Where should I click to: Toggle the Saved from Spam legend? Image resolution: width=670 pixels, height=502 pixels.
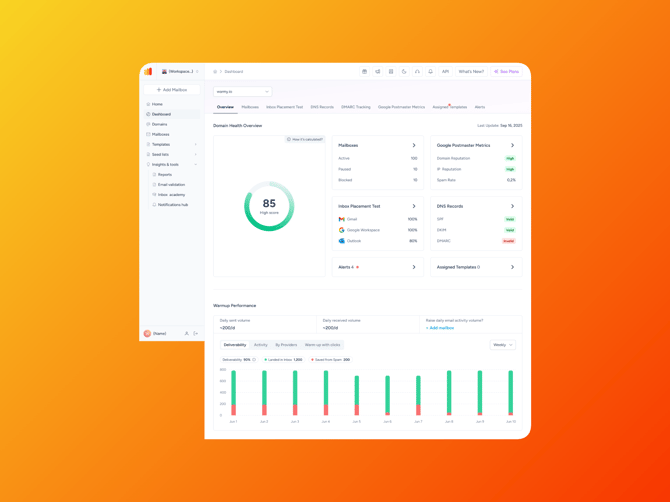click(330, 360)
